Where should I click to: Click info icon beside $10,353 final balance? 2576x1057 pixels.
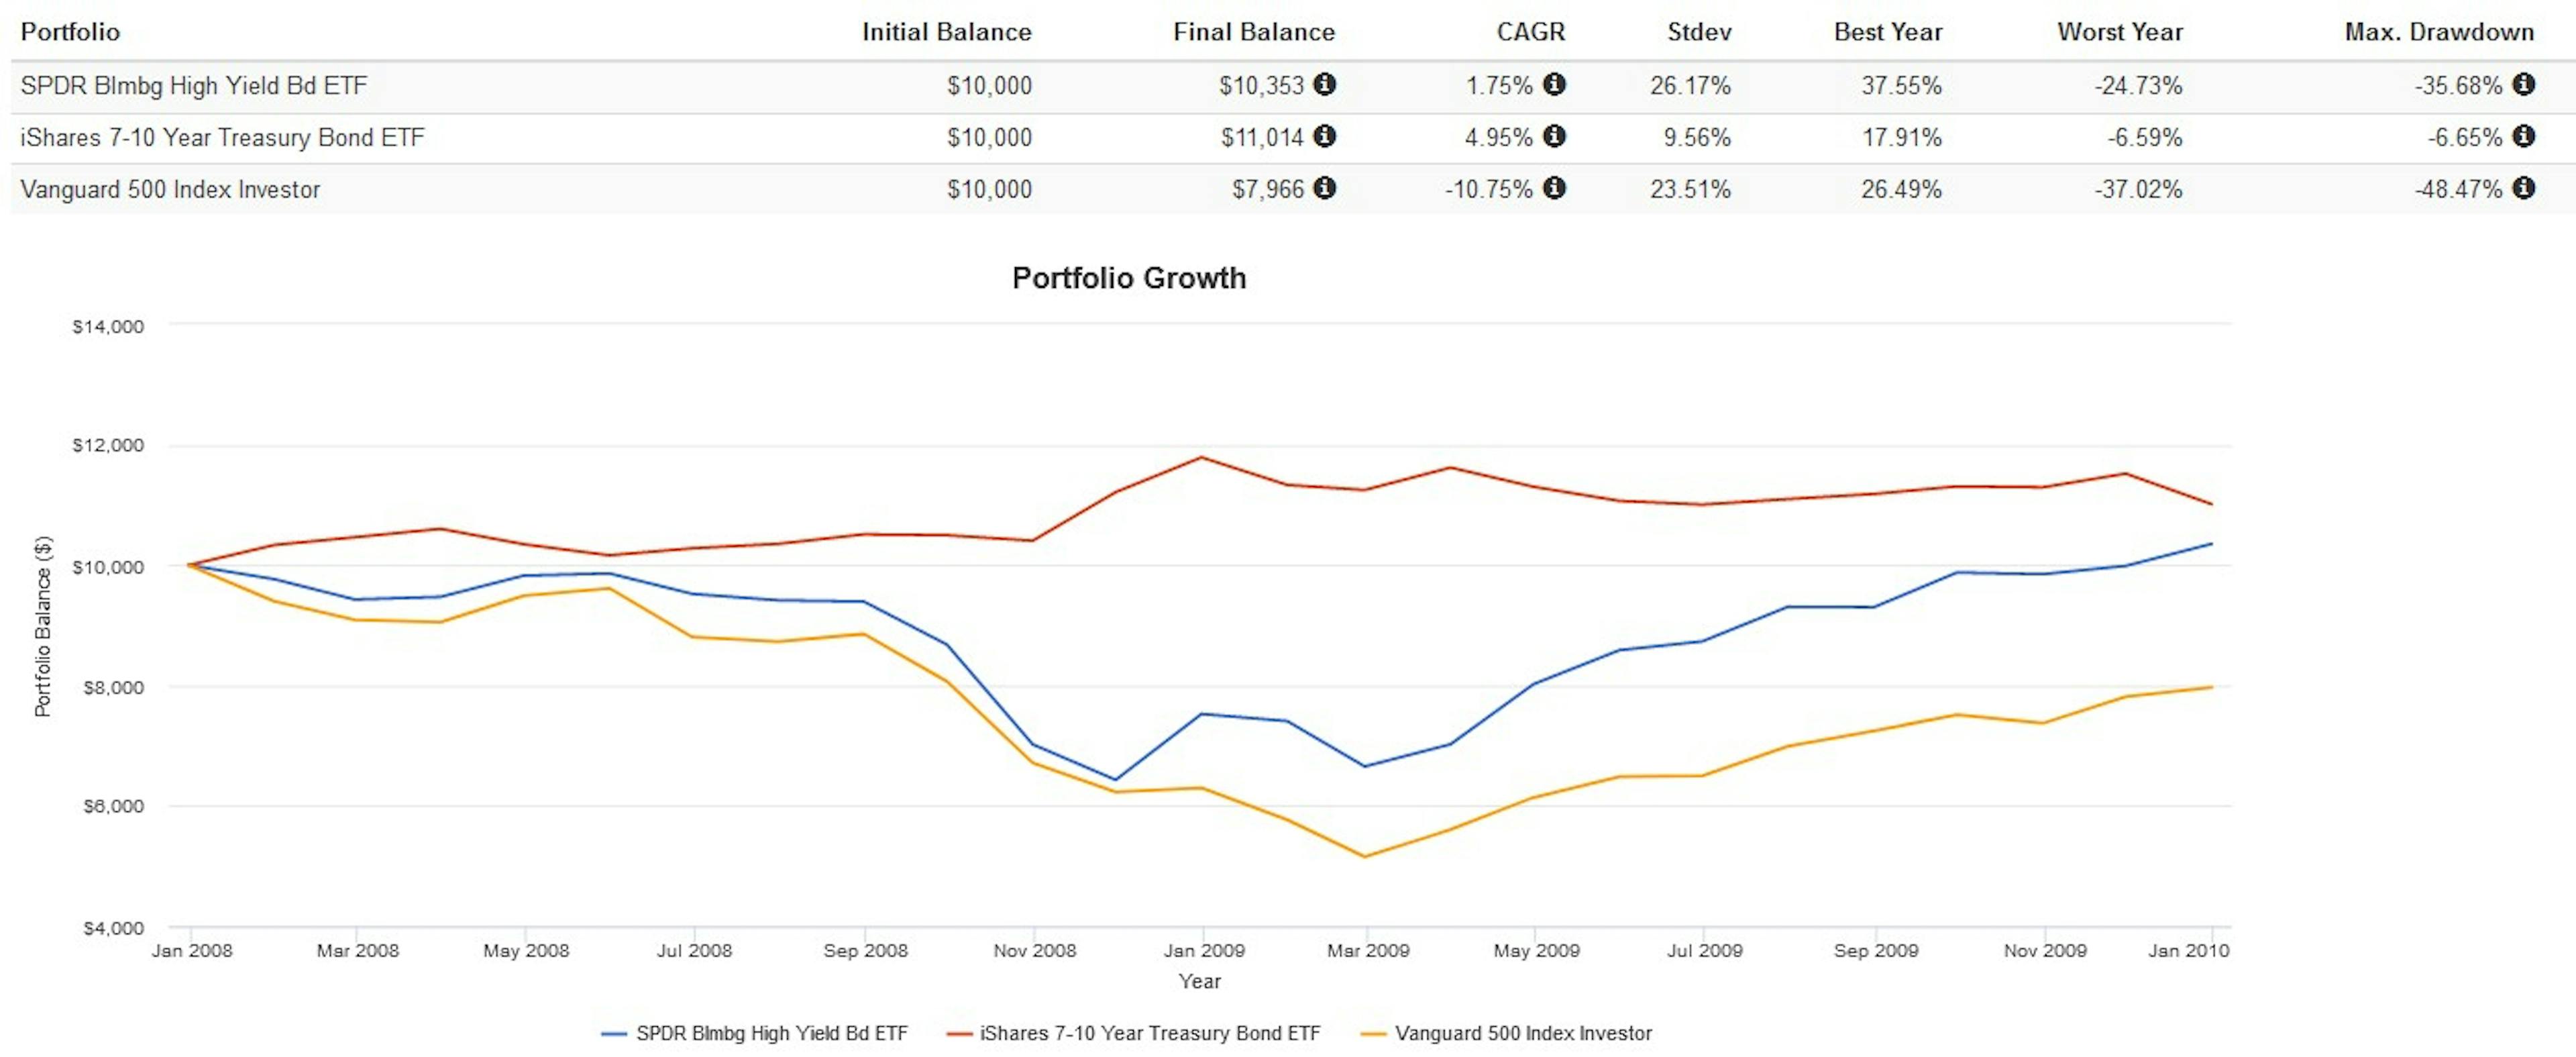pyautogui.click(x=1324, y=84)
